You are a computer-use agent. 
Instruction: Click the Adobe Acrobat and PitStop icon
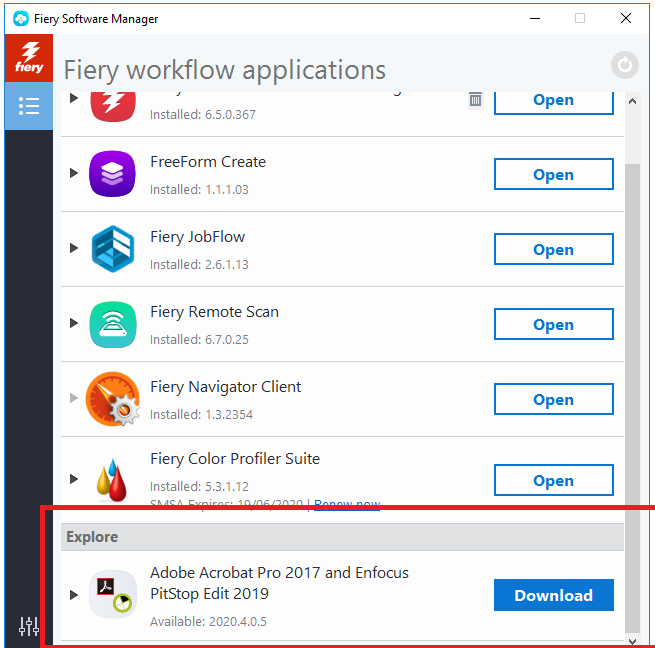112,595
